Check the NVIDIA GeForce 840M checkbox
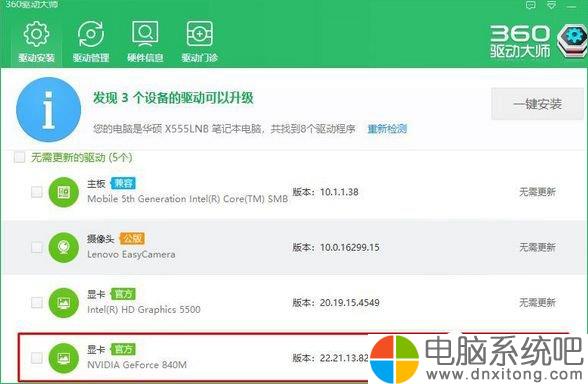This screenshot has width=588, height=384. pyautogui.click(x=37, y=358)
